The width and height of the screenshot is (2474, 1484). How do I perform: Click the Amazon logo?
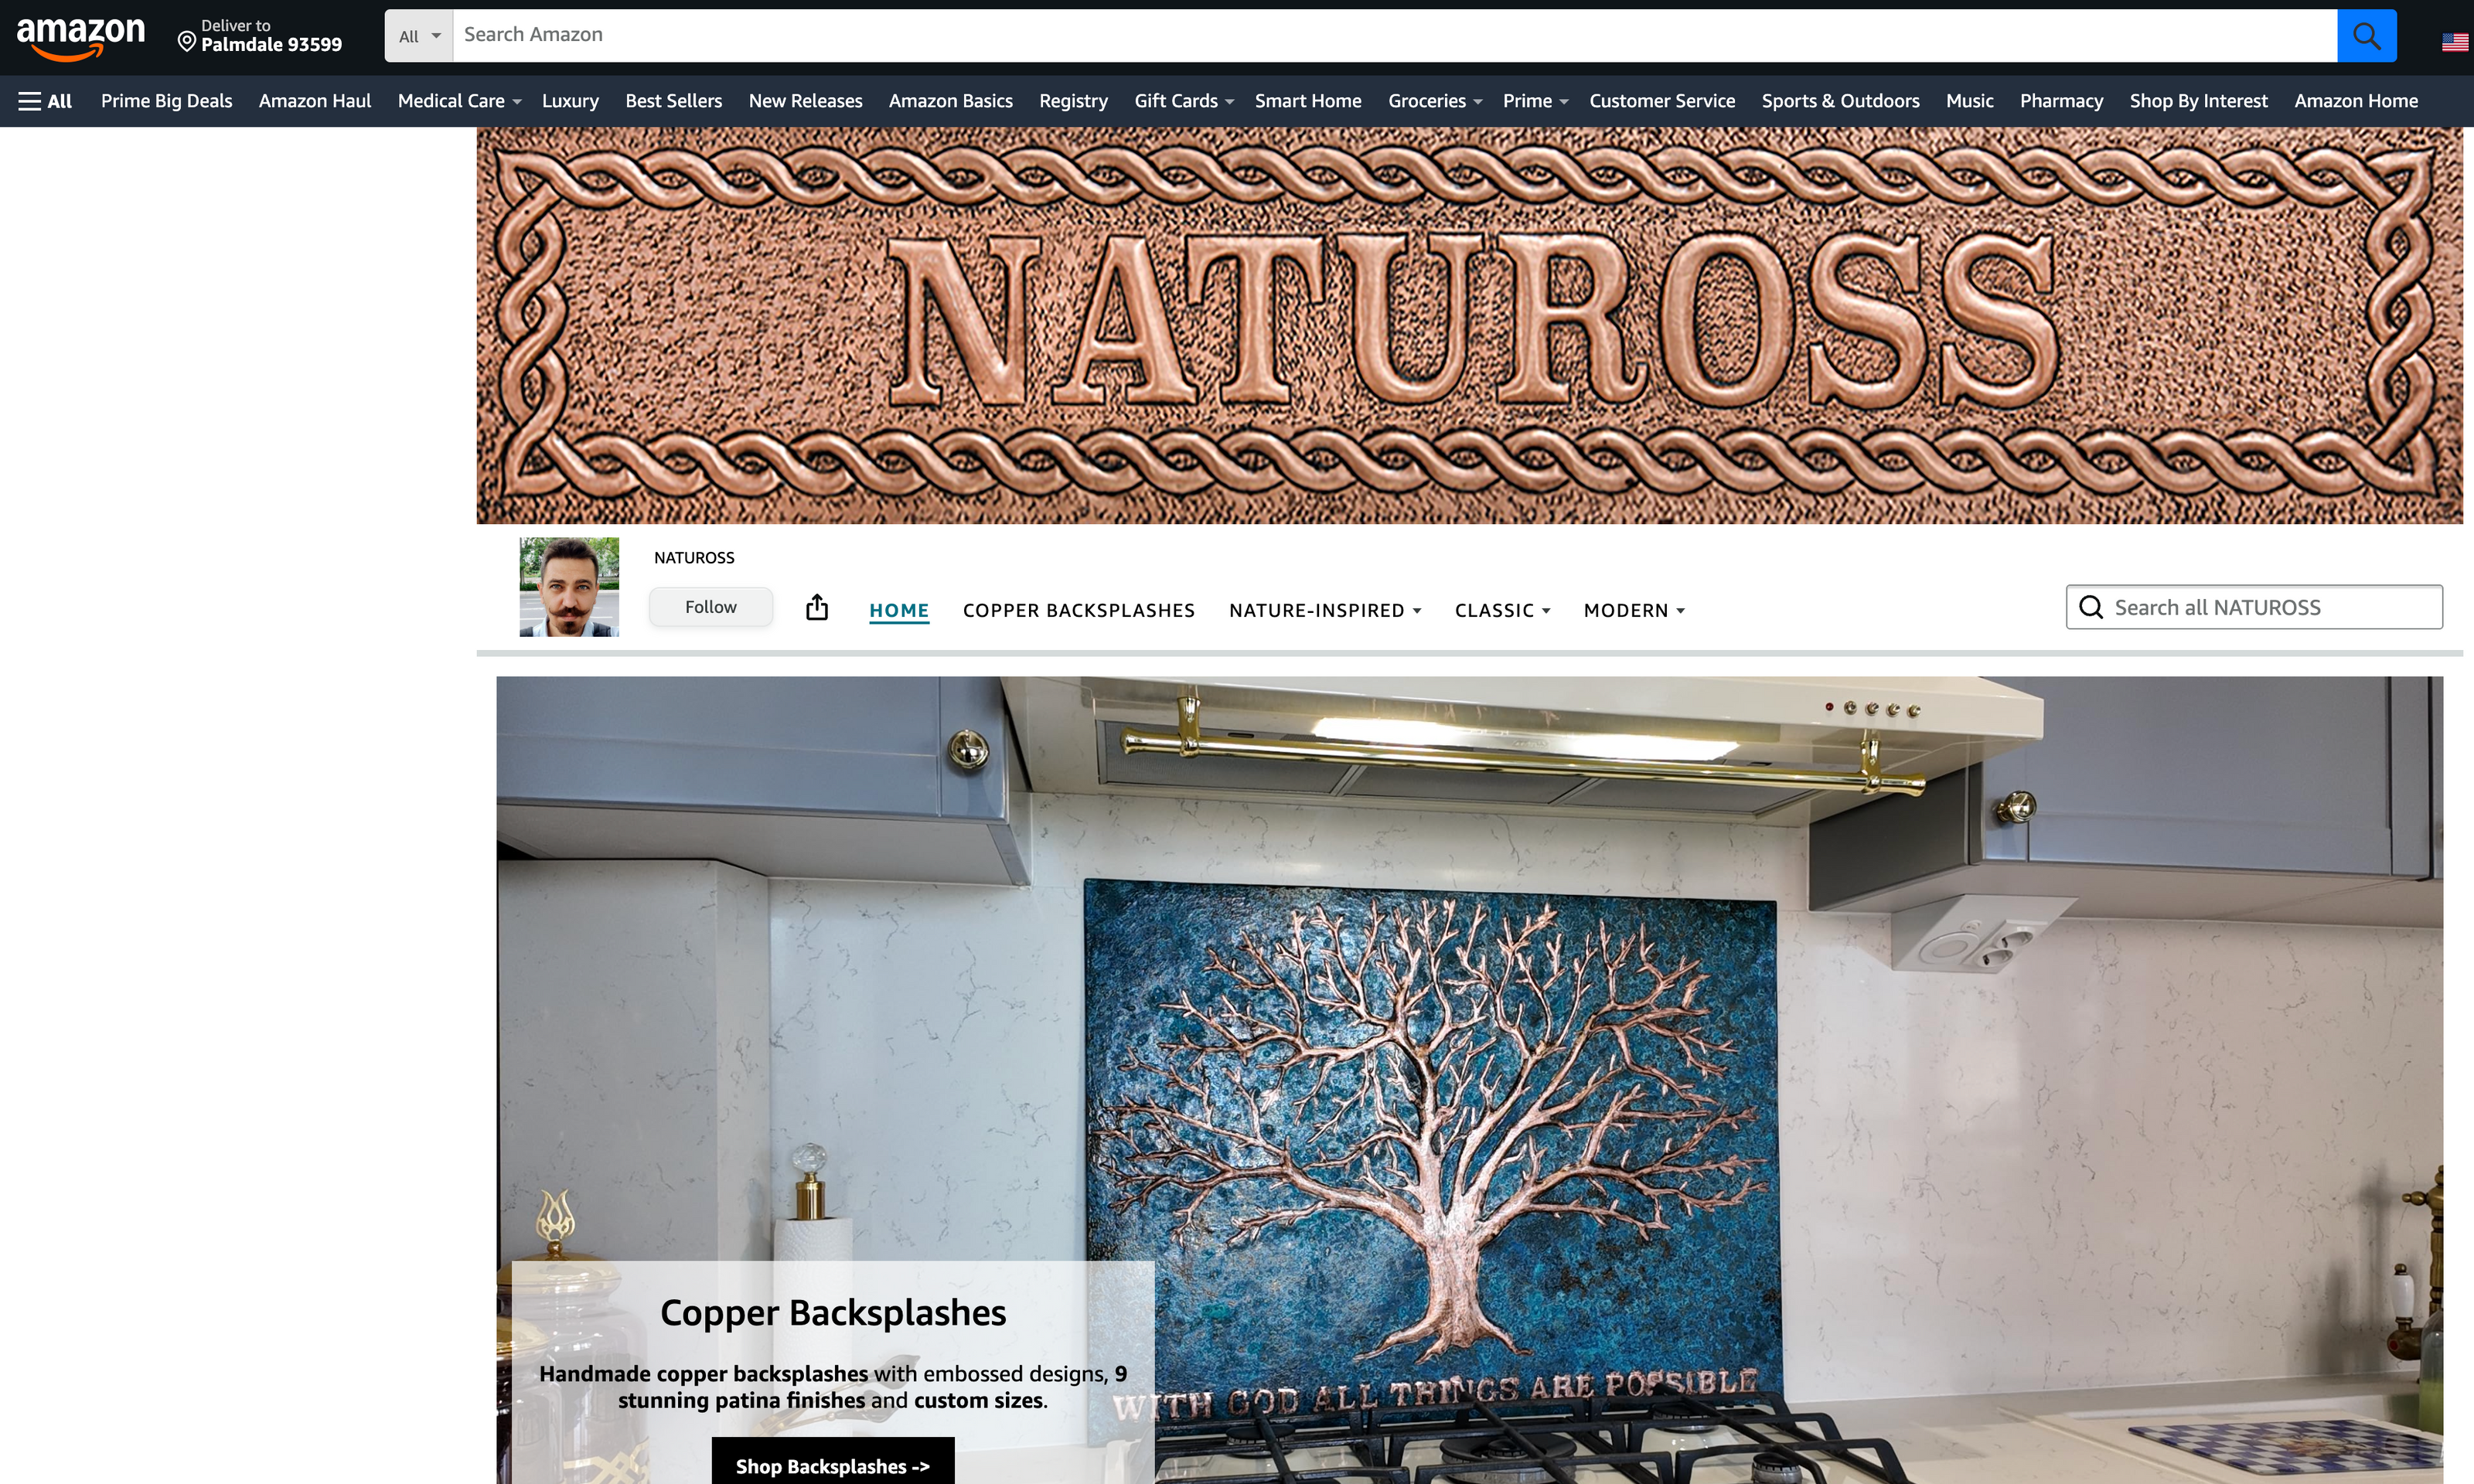tap(80, 36)
